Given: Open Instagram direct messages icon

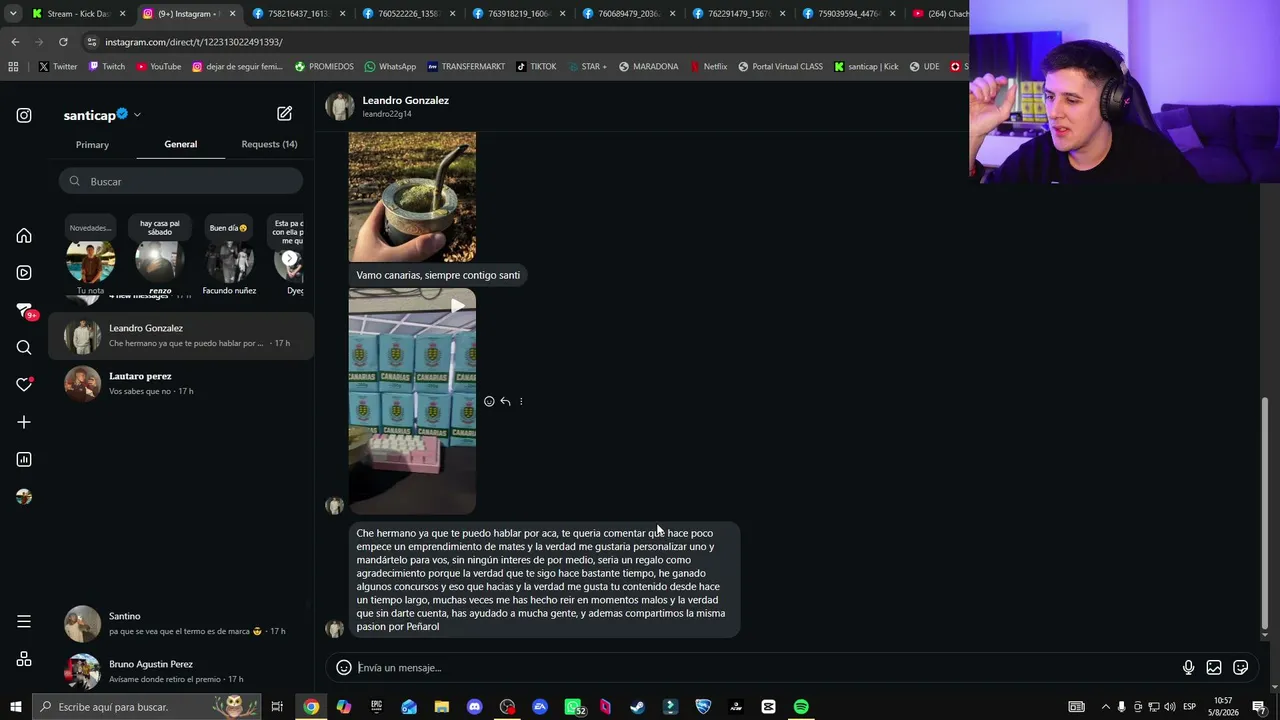Looking at the screenshot, I should pyautogui.click(x=24, y=310).
